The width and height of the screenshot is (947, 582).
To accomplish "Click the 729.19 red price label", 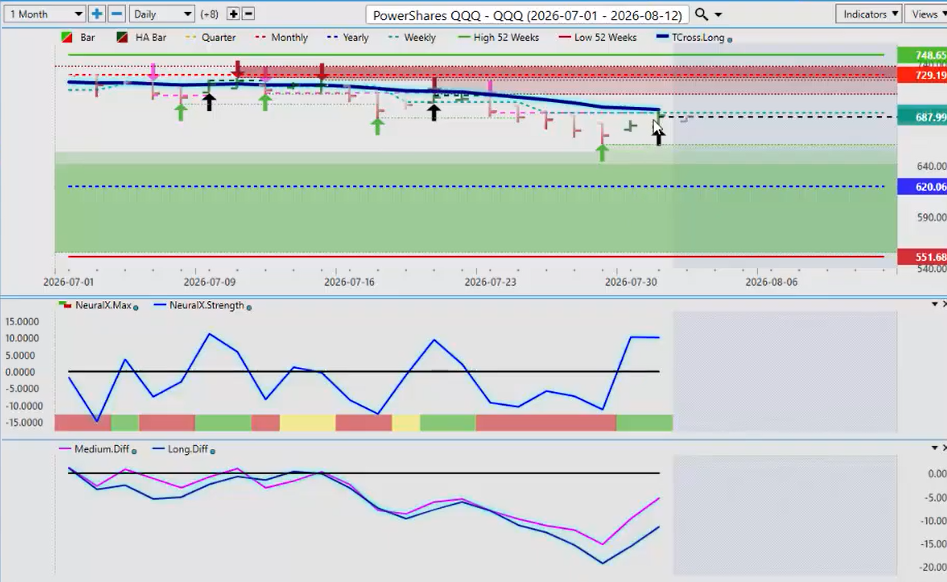I will coord(922,75).
